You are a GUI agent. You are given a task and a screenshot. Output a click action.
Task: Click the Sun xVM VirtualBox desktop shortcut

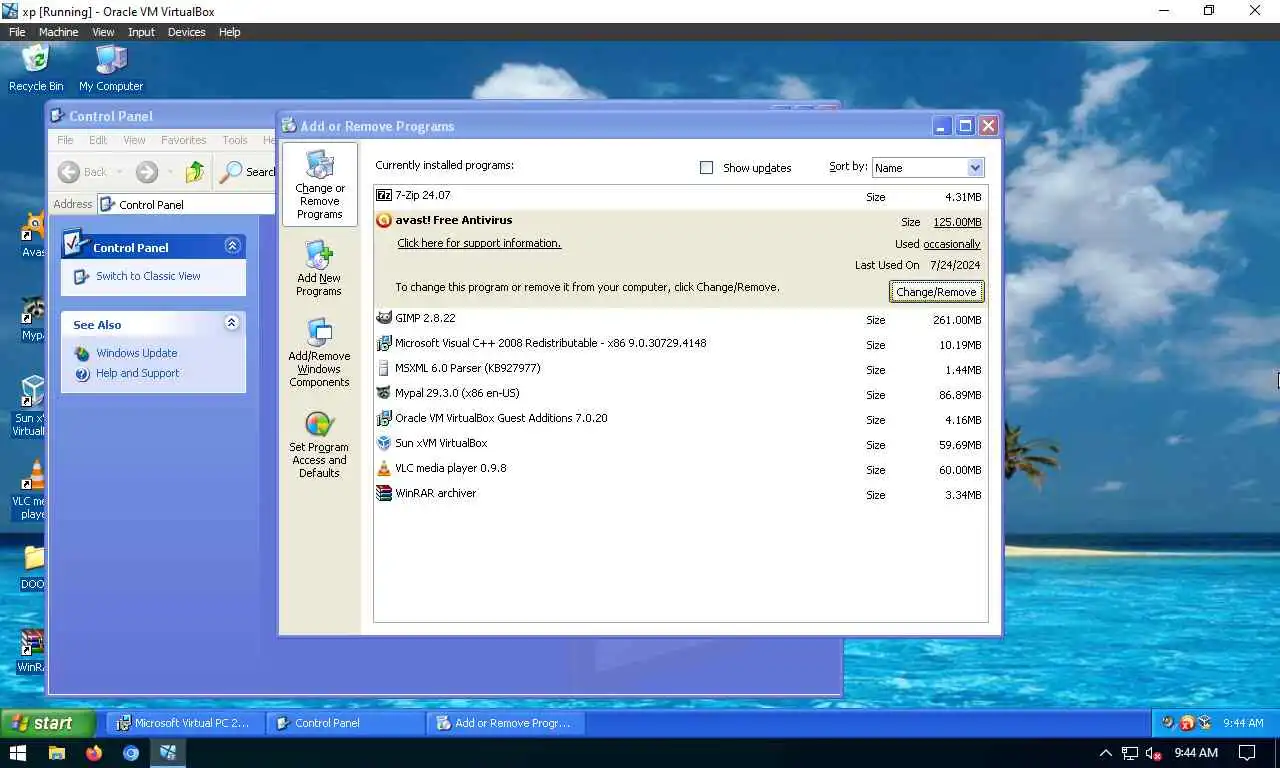(30, 406)
